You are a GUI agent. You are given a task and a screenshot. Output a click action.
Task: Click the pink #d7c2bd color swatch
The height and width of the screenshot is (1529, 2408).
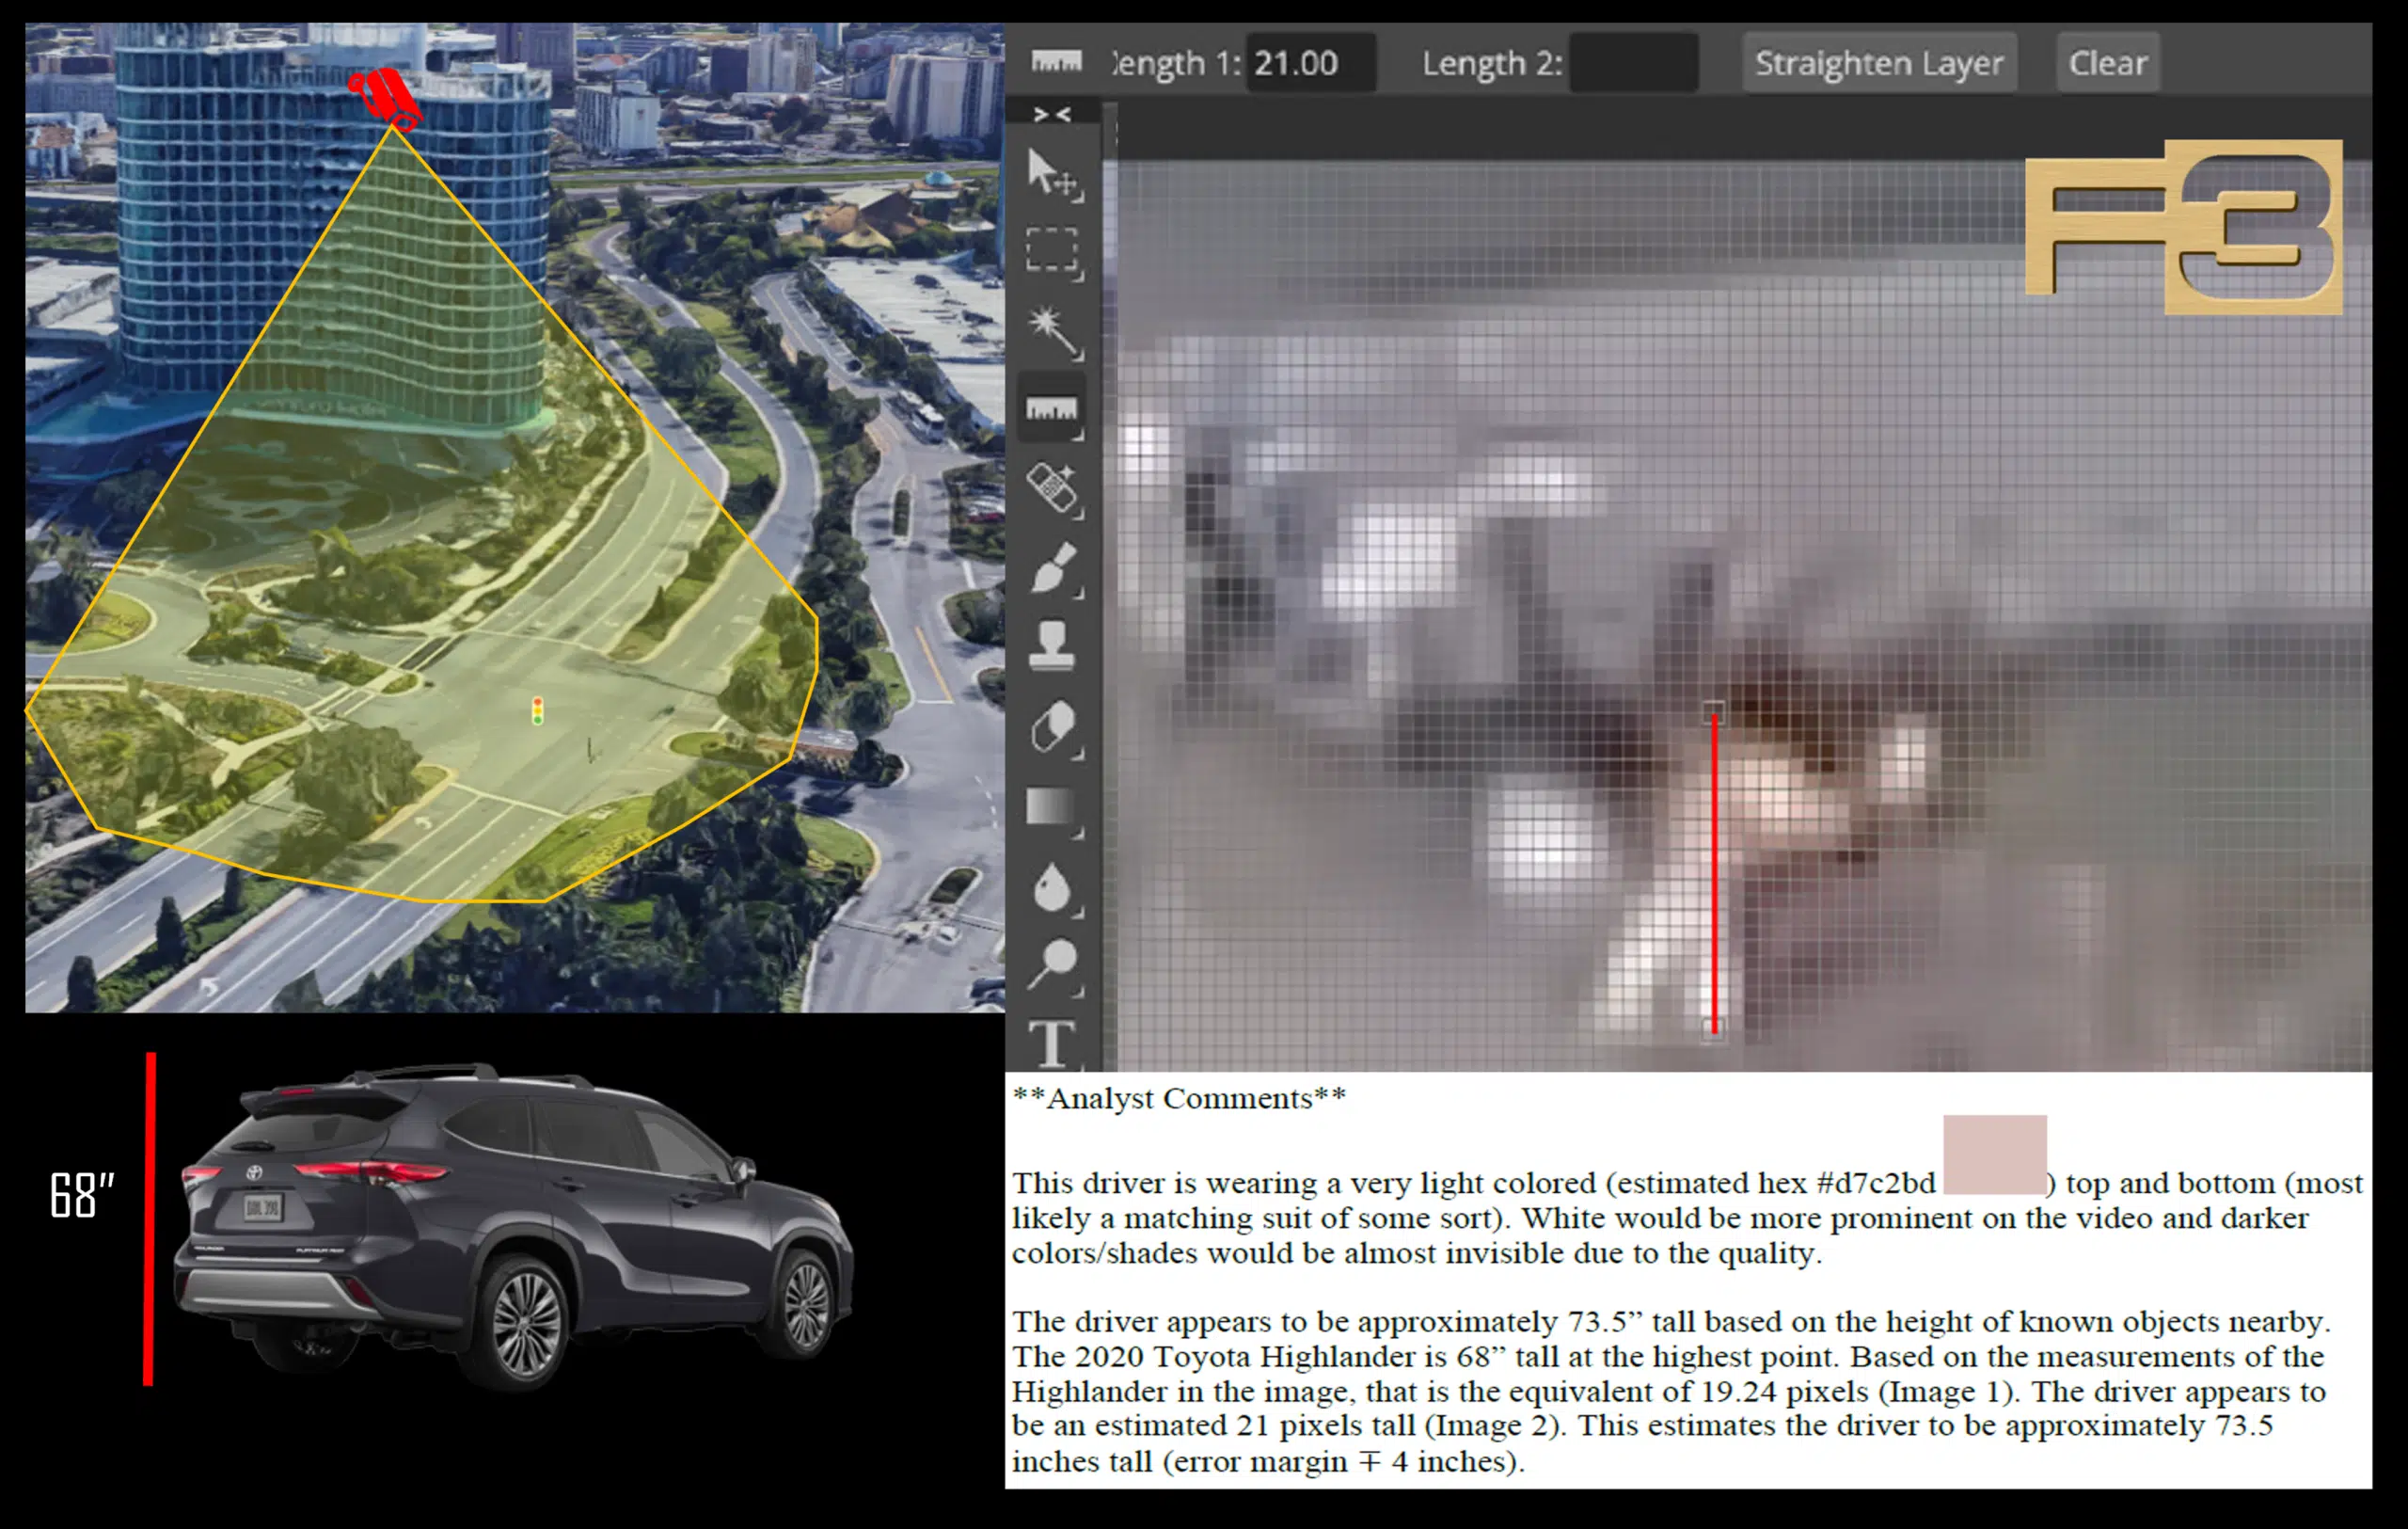tap(1995, 1154)
